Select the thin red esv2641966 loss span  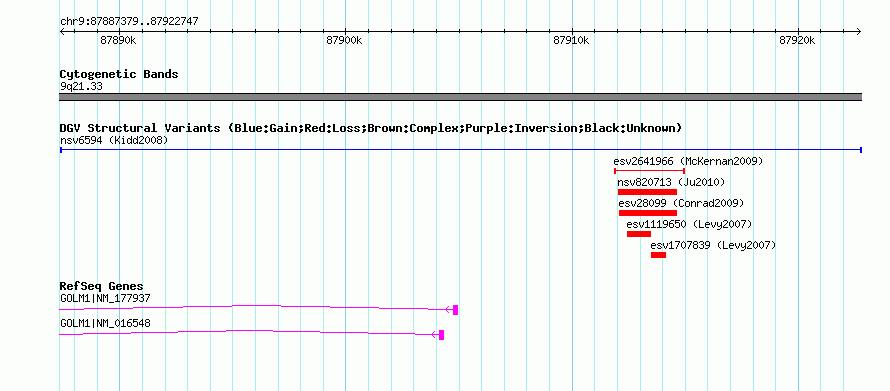pyautogui.click(x=649, y=171)
